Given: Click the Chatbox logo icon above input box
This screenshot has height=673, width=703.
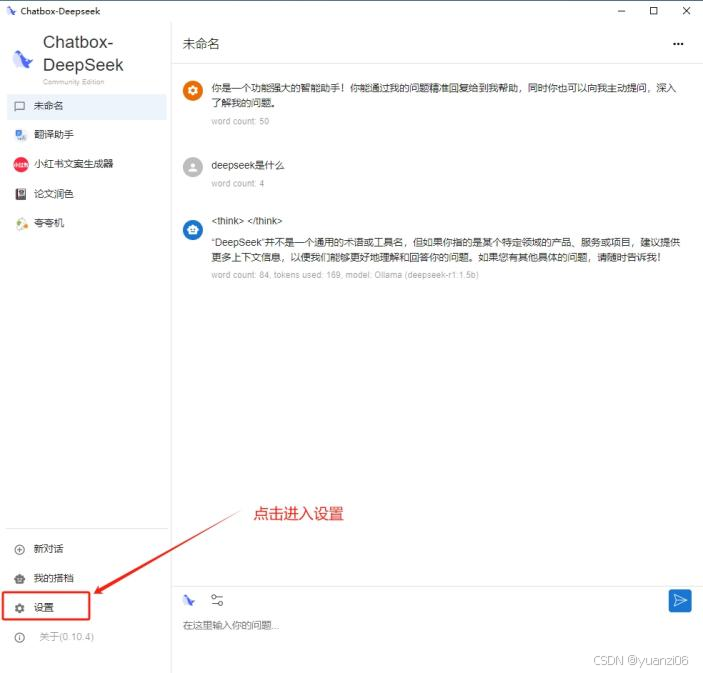Looking at the screenshot, I should (189, 600).
